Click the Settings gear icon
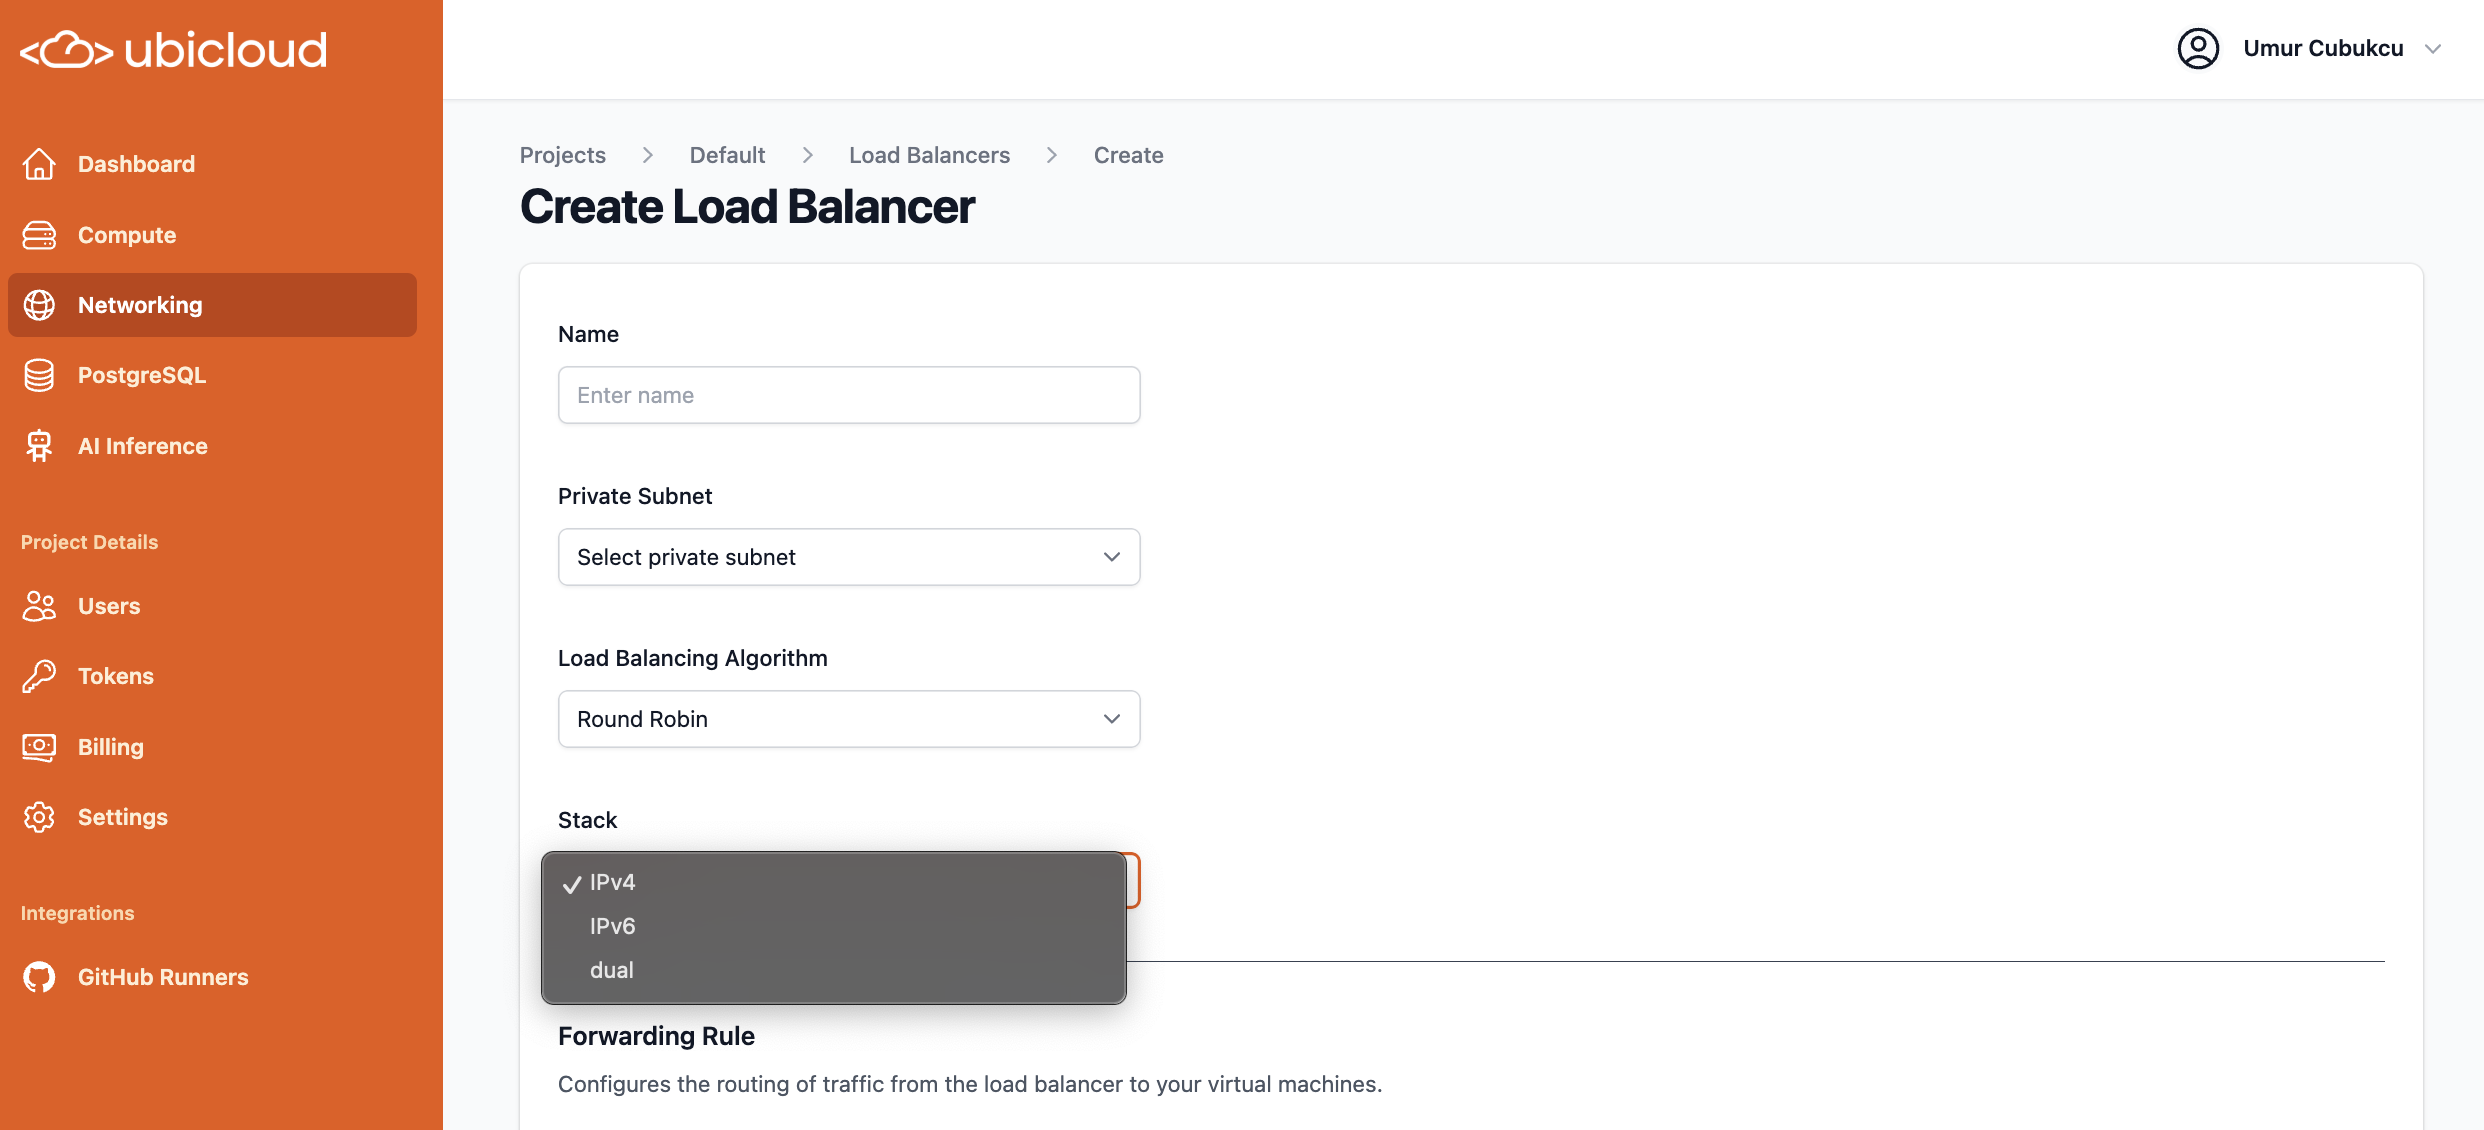 [39, 817]
